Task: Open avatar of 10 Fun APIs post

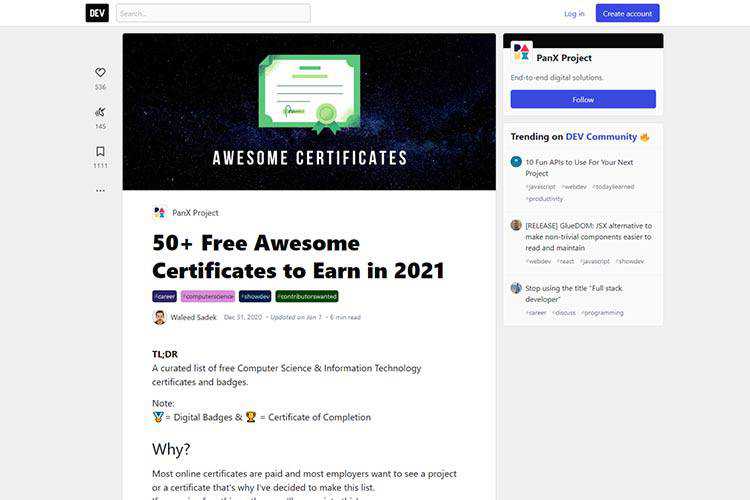Action: coord(516,162)
